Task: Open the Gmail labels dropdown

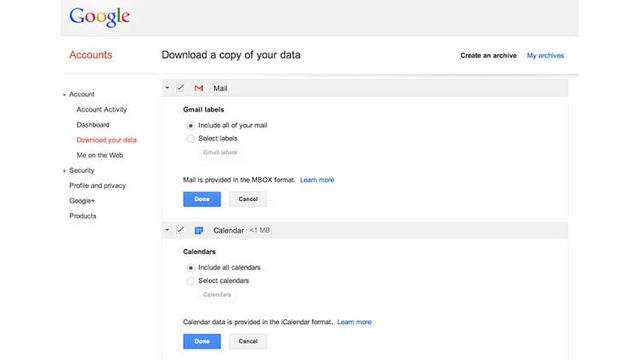Action: (x=220, y=152)
